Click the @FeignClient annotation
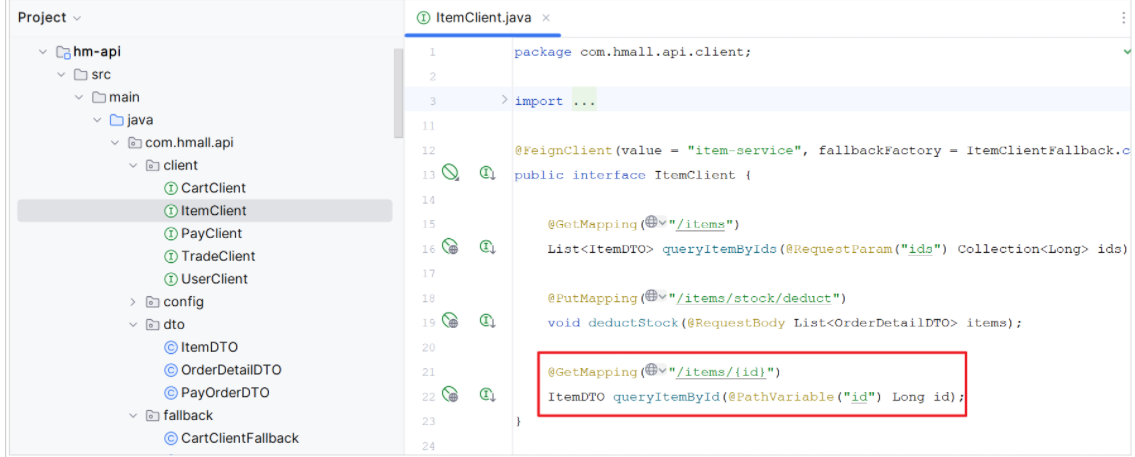The height and width of the screenshot is (457, 1135). [564, 151]
